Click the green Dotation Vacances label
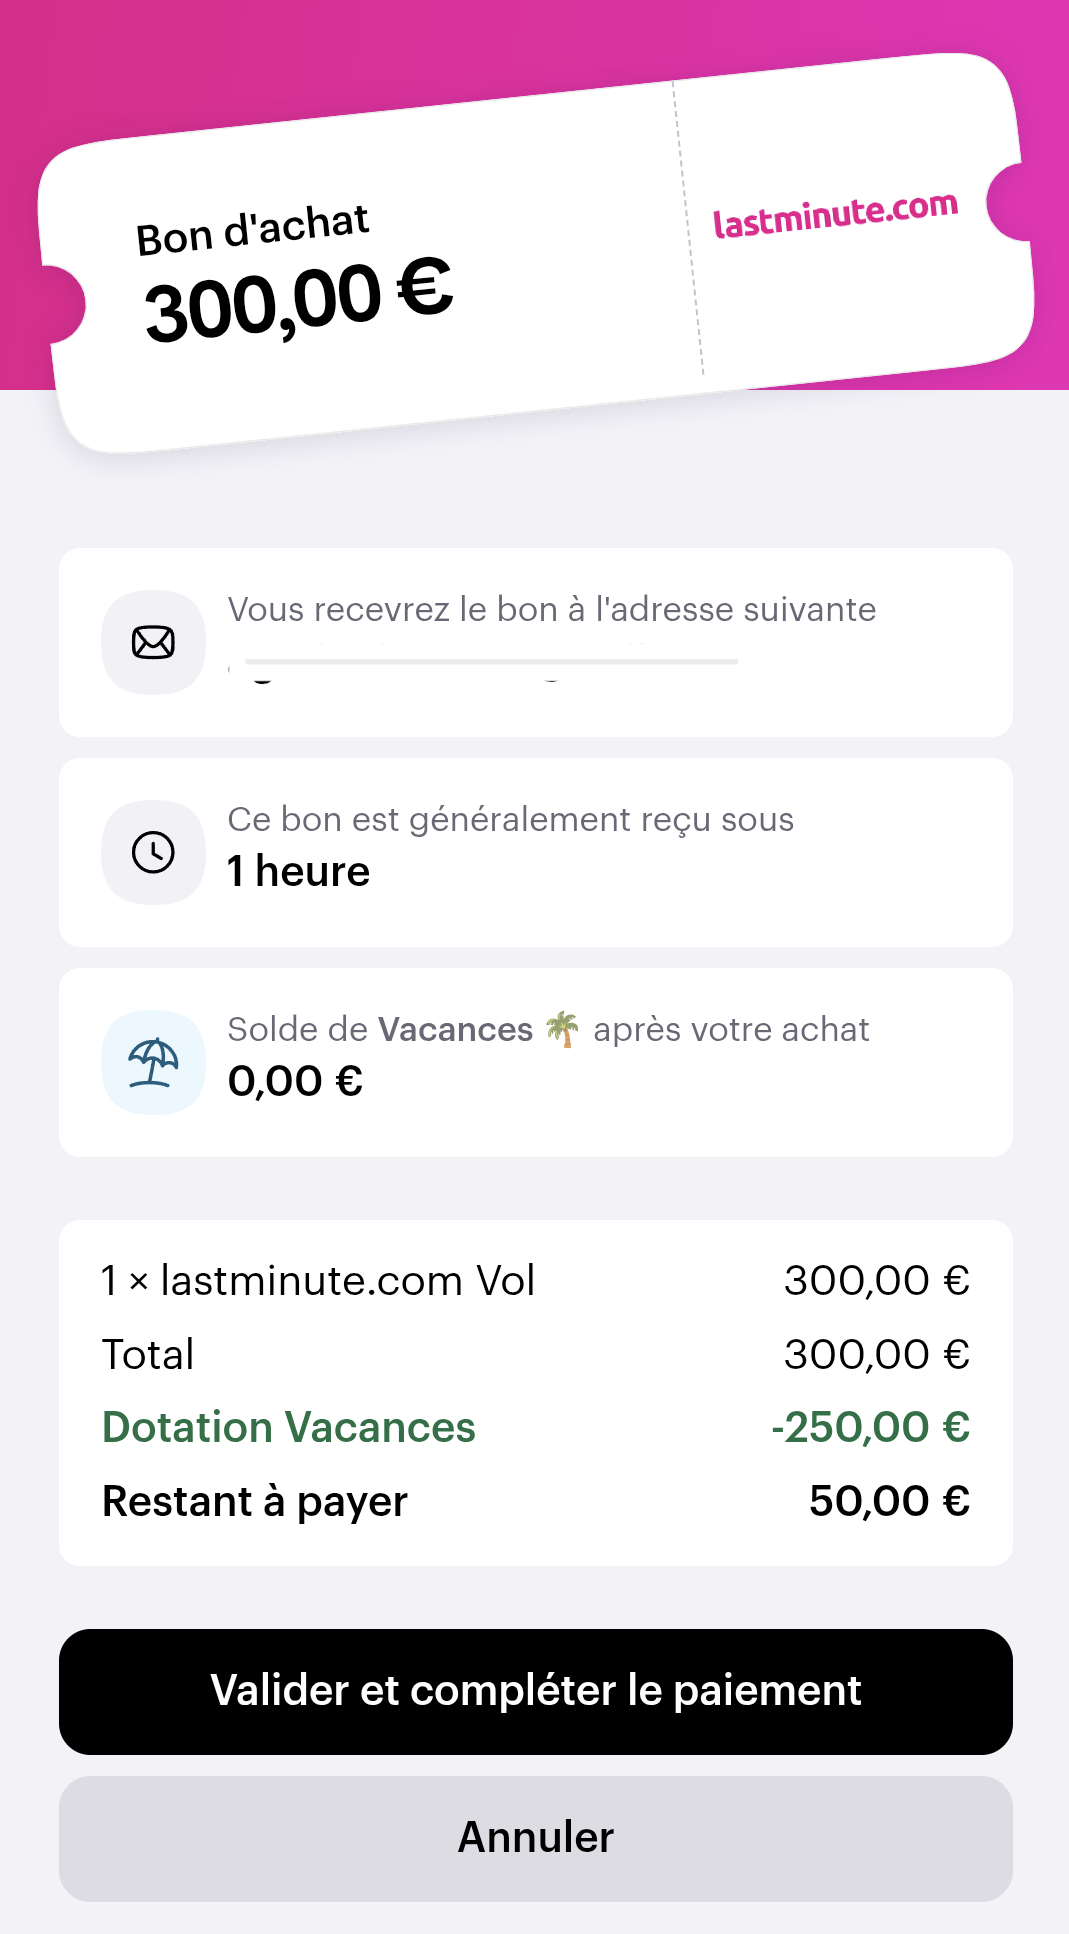 pos(289,1428)
